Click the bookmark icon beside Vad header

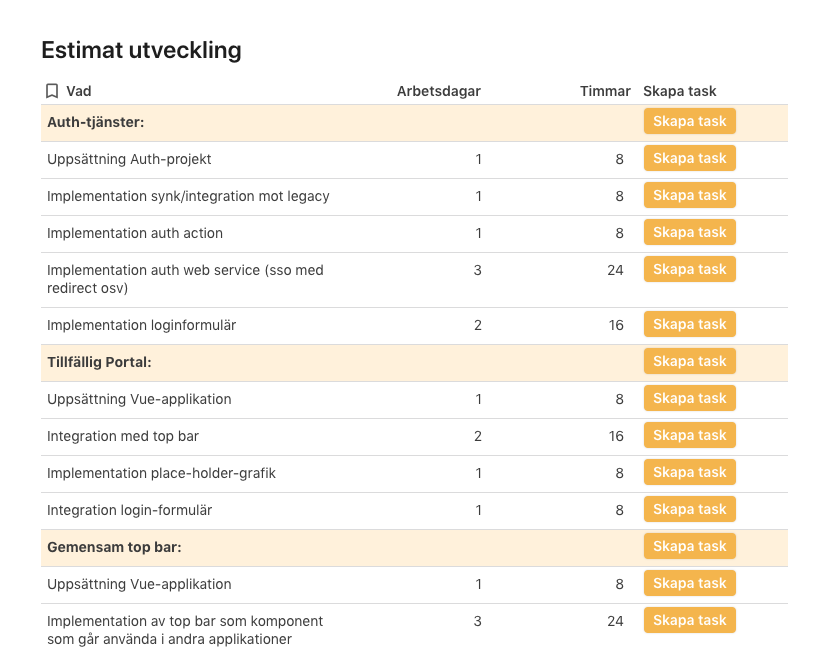click(x=52, y=91)
